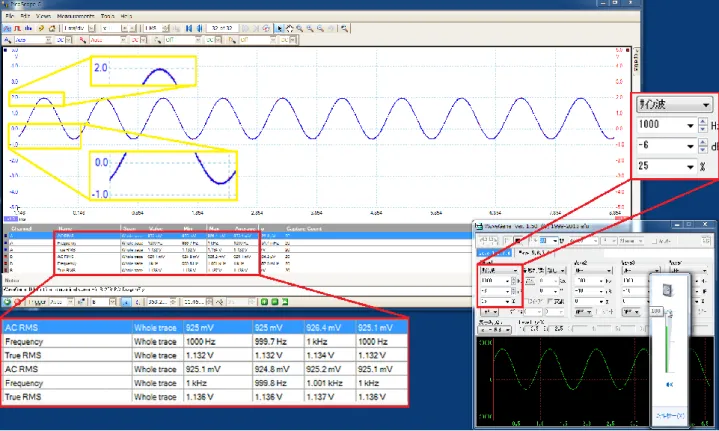Open Channel B options icon

[x=82, y=40]
